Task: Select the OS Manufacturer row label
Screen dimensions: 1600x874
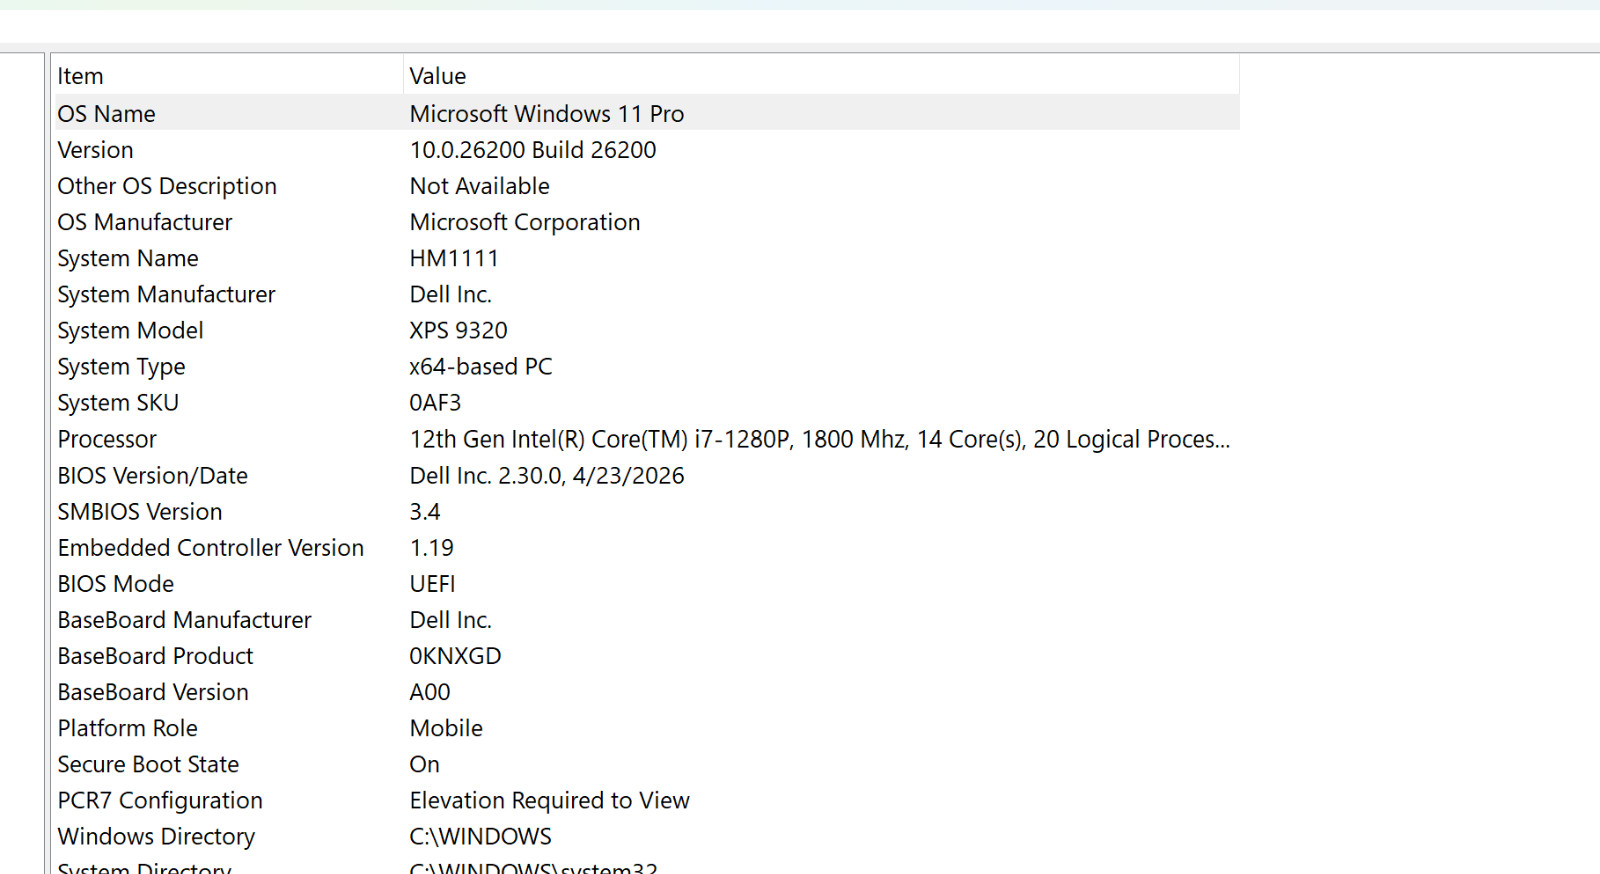Action: pyautogui.click(x=145, y=222)
